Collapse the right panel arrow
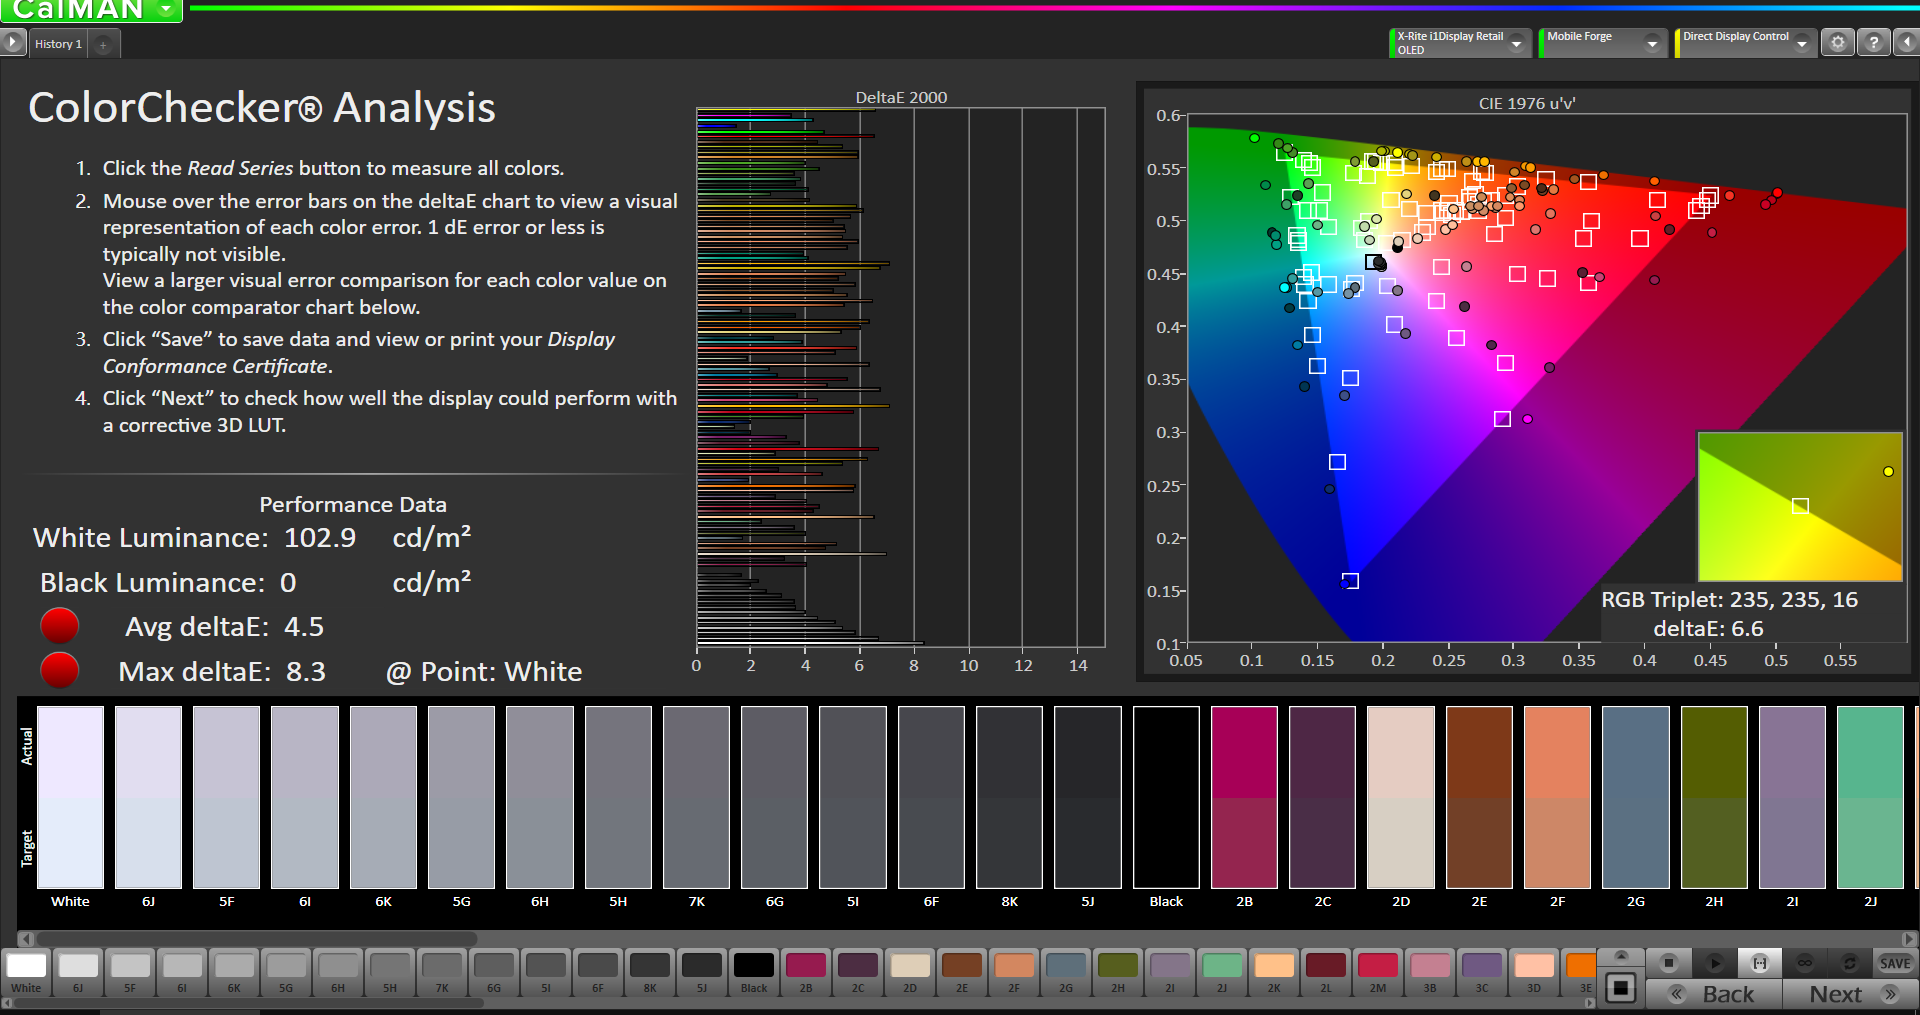1920x1015 pixels. (x=1907, y=43)
